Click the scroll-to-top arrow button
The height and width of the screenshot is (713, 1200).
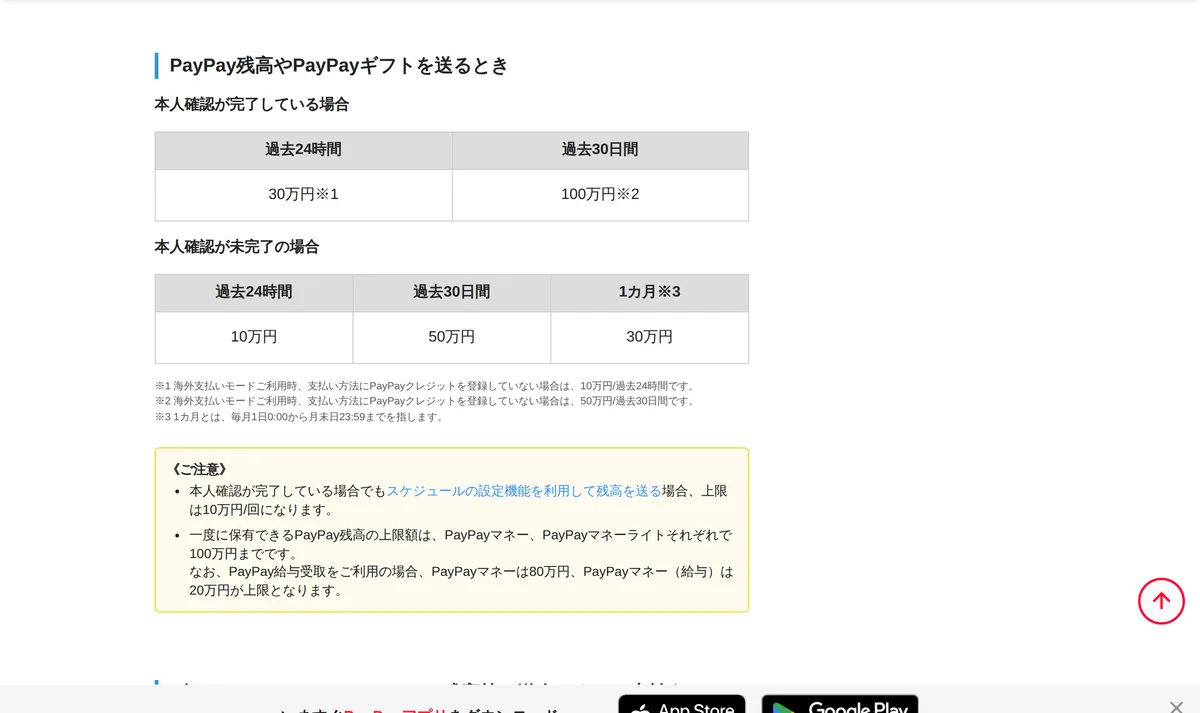click(x=1161, y=601)
